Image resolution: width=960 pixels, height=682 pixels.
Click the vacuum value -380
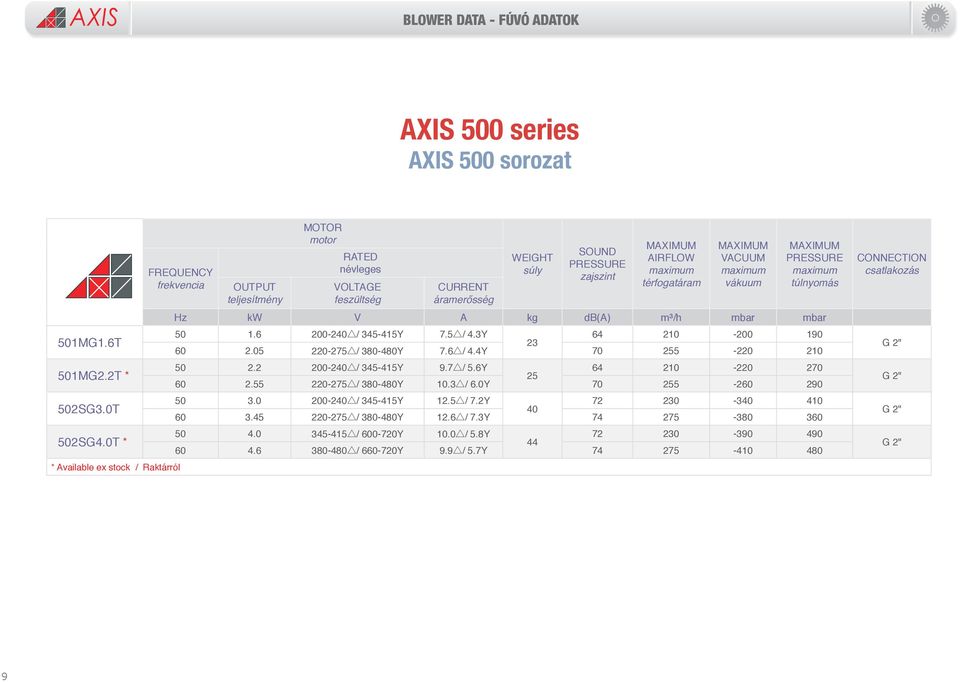(x=743, y=418)
